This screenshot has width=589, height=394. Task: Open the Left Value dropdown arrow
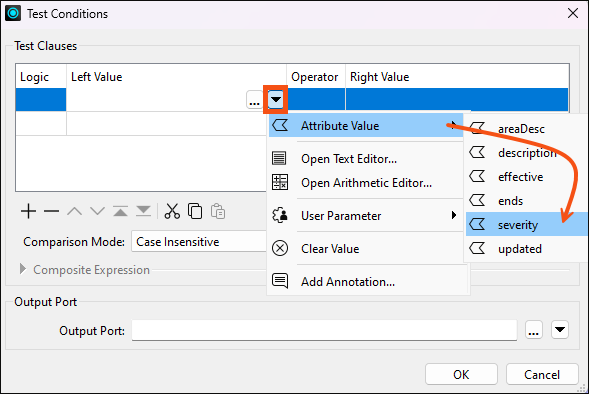click(x=276, y=100)
